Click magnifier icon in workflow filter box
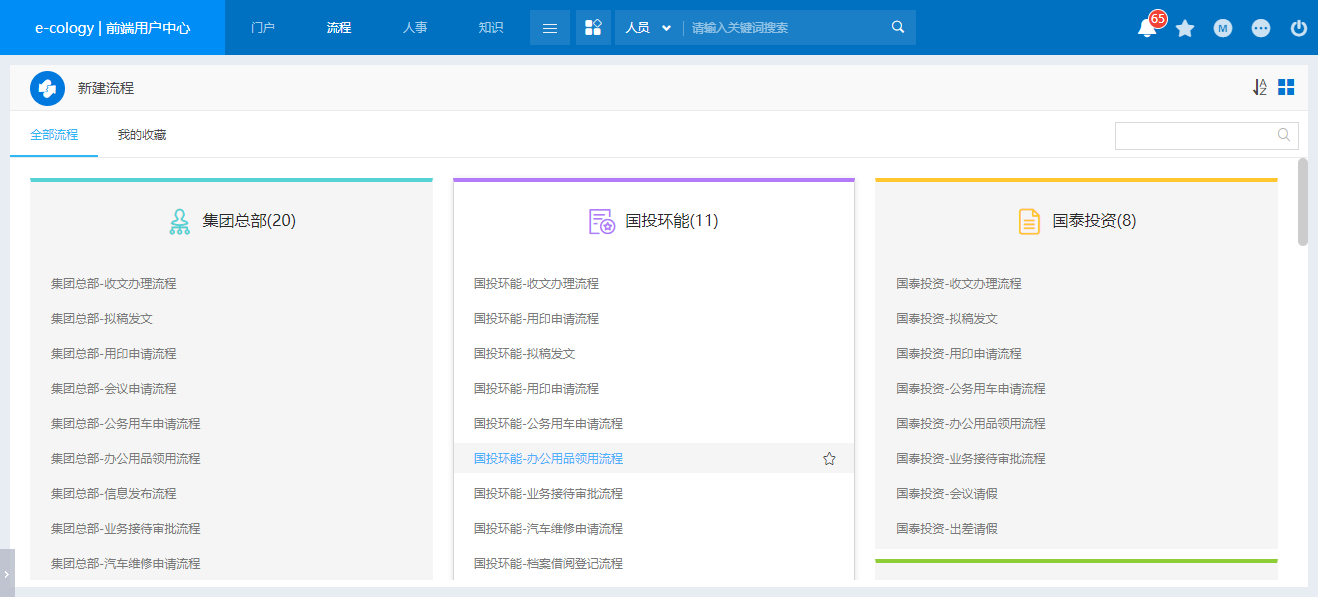 [1284, 135]
